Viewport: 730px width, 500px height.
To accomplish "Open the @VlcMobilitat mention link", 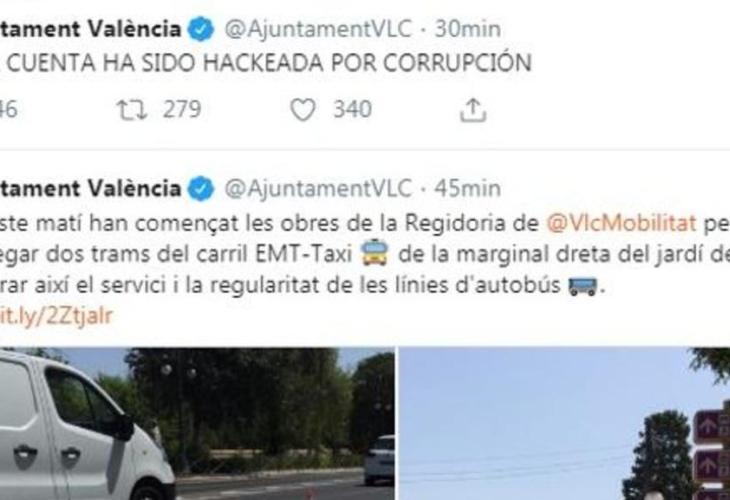I will [622, 223].
